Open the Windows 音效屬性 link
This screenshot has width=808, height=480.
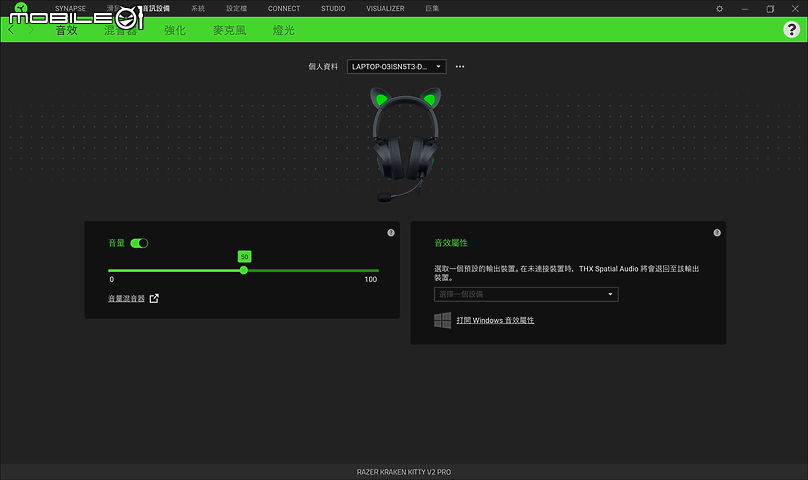point(495,320)
